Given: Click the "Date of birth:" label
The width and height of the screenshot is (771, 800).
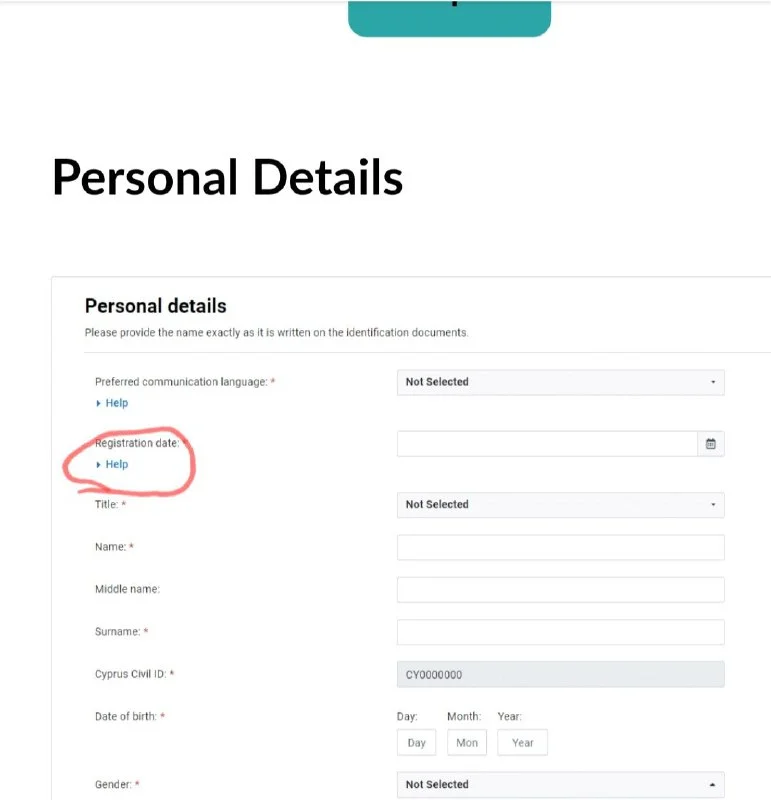Looking at the screenshot, I should point(126,717).
